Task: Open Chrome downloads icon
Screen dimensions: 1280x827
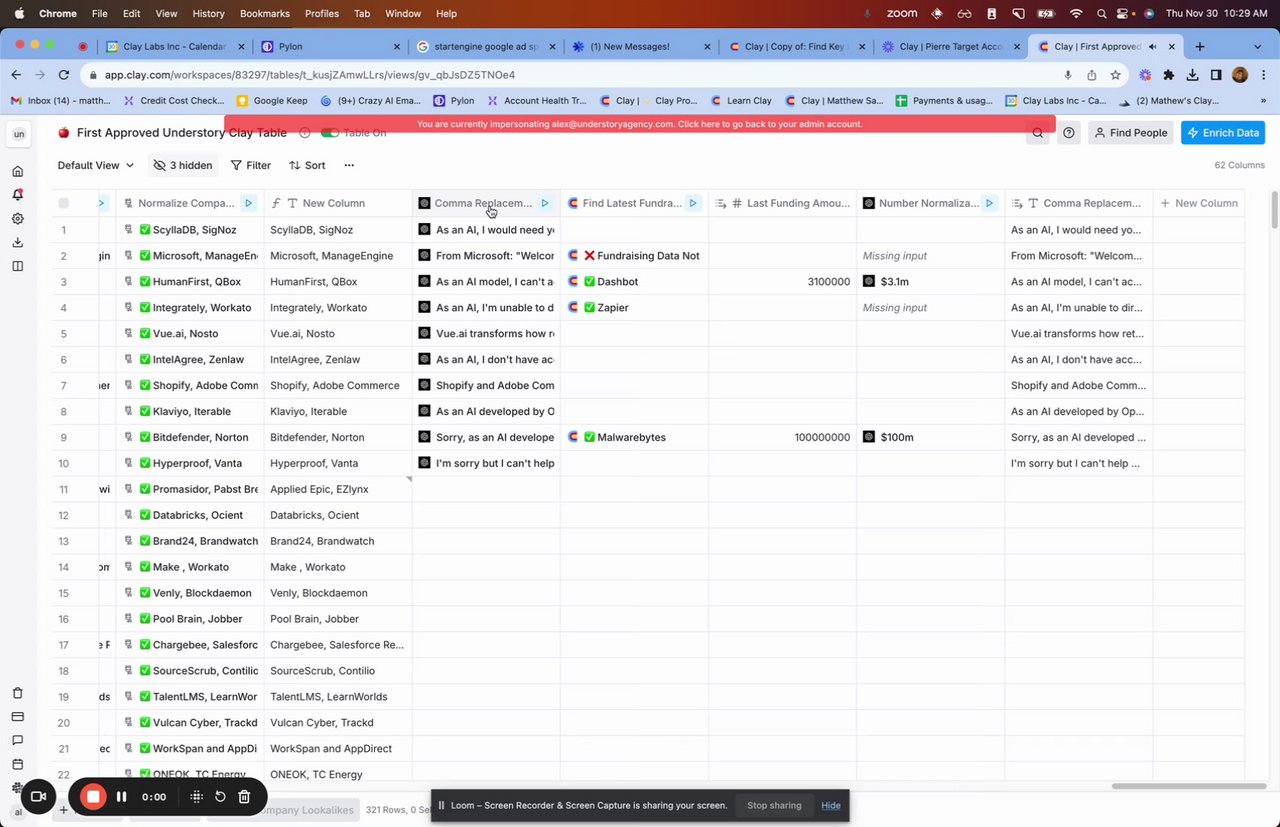Action: [x=1193, y=75]
